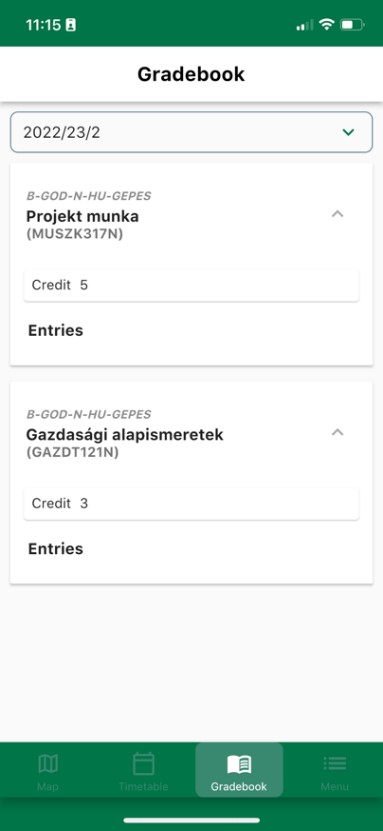The width and height of the screenshot is (383, 831).
Task: Tap the Credit 5 row
Action: tap(191, 285)
